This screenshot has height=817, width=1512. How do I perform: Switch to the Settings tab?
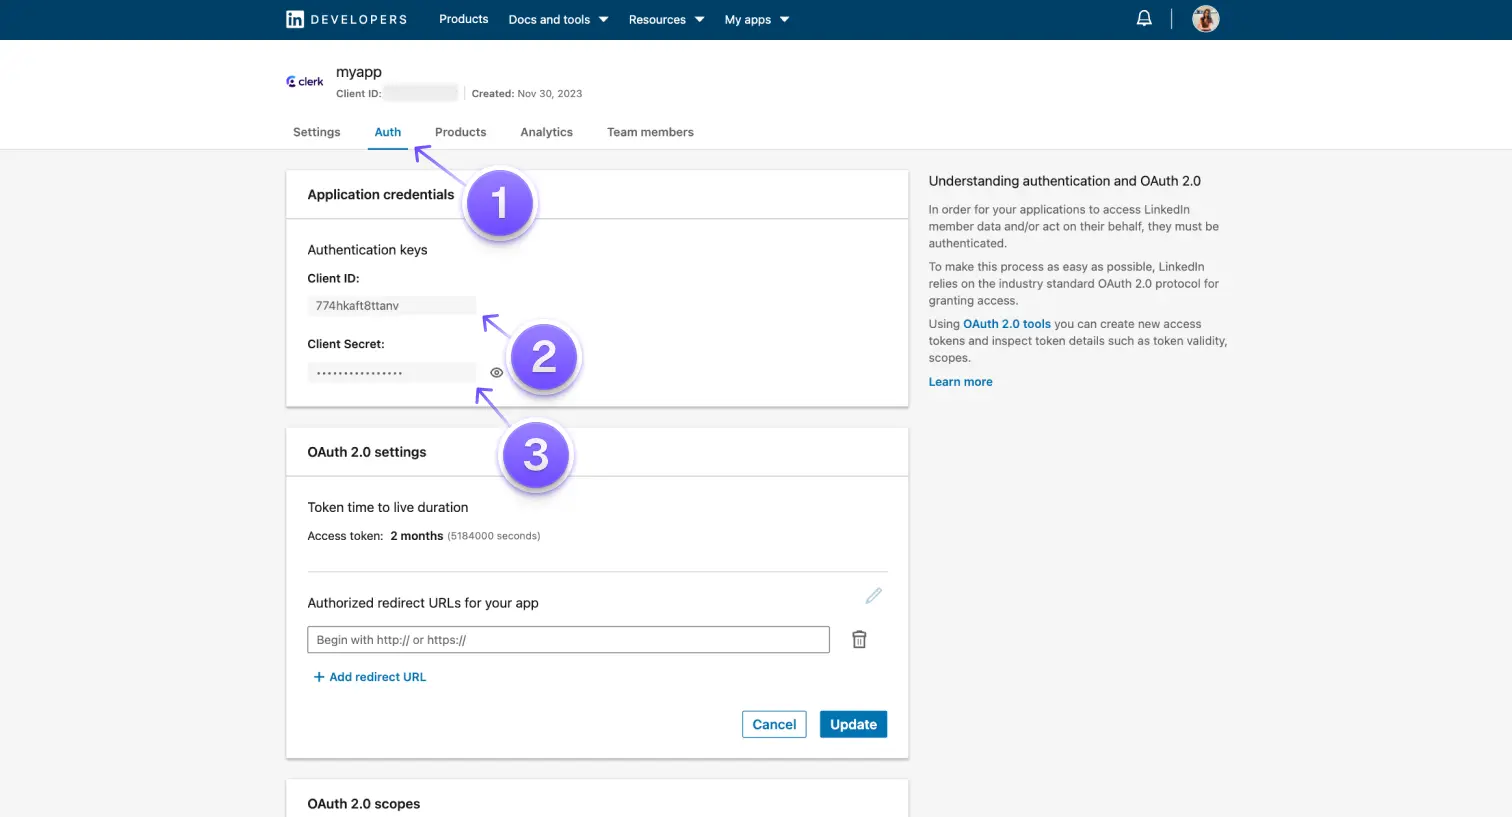pos(316,131)
